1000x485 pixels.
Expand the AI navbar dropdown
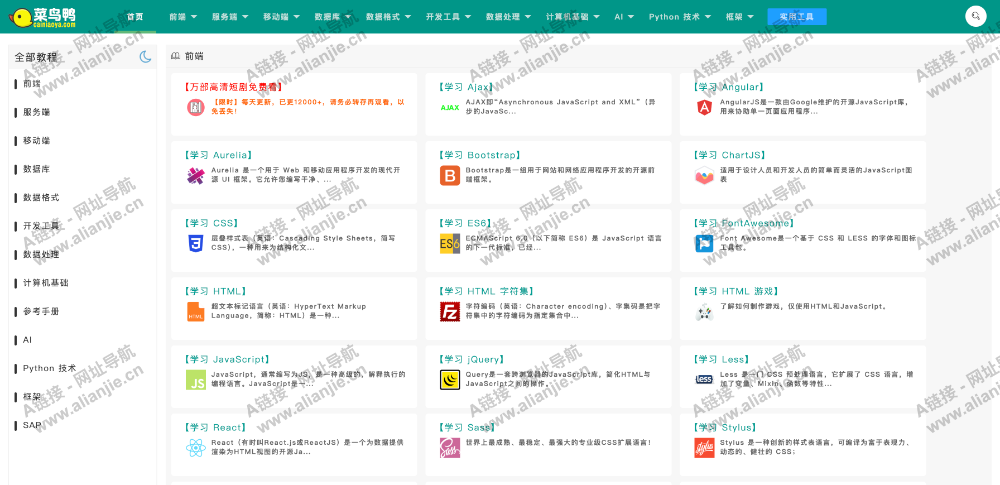click(x=624, y=17)
